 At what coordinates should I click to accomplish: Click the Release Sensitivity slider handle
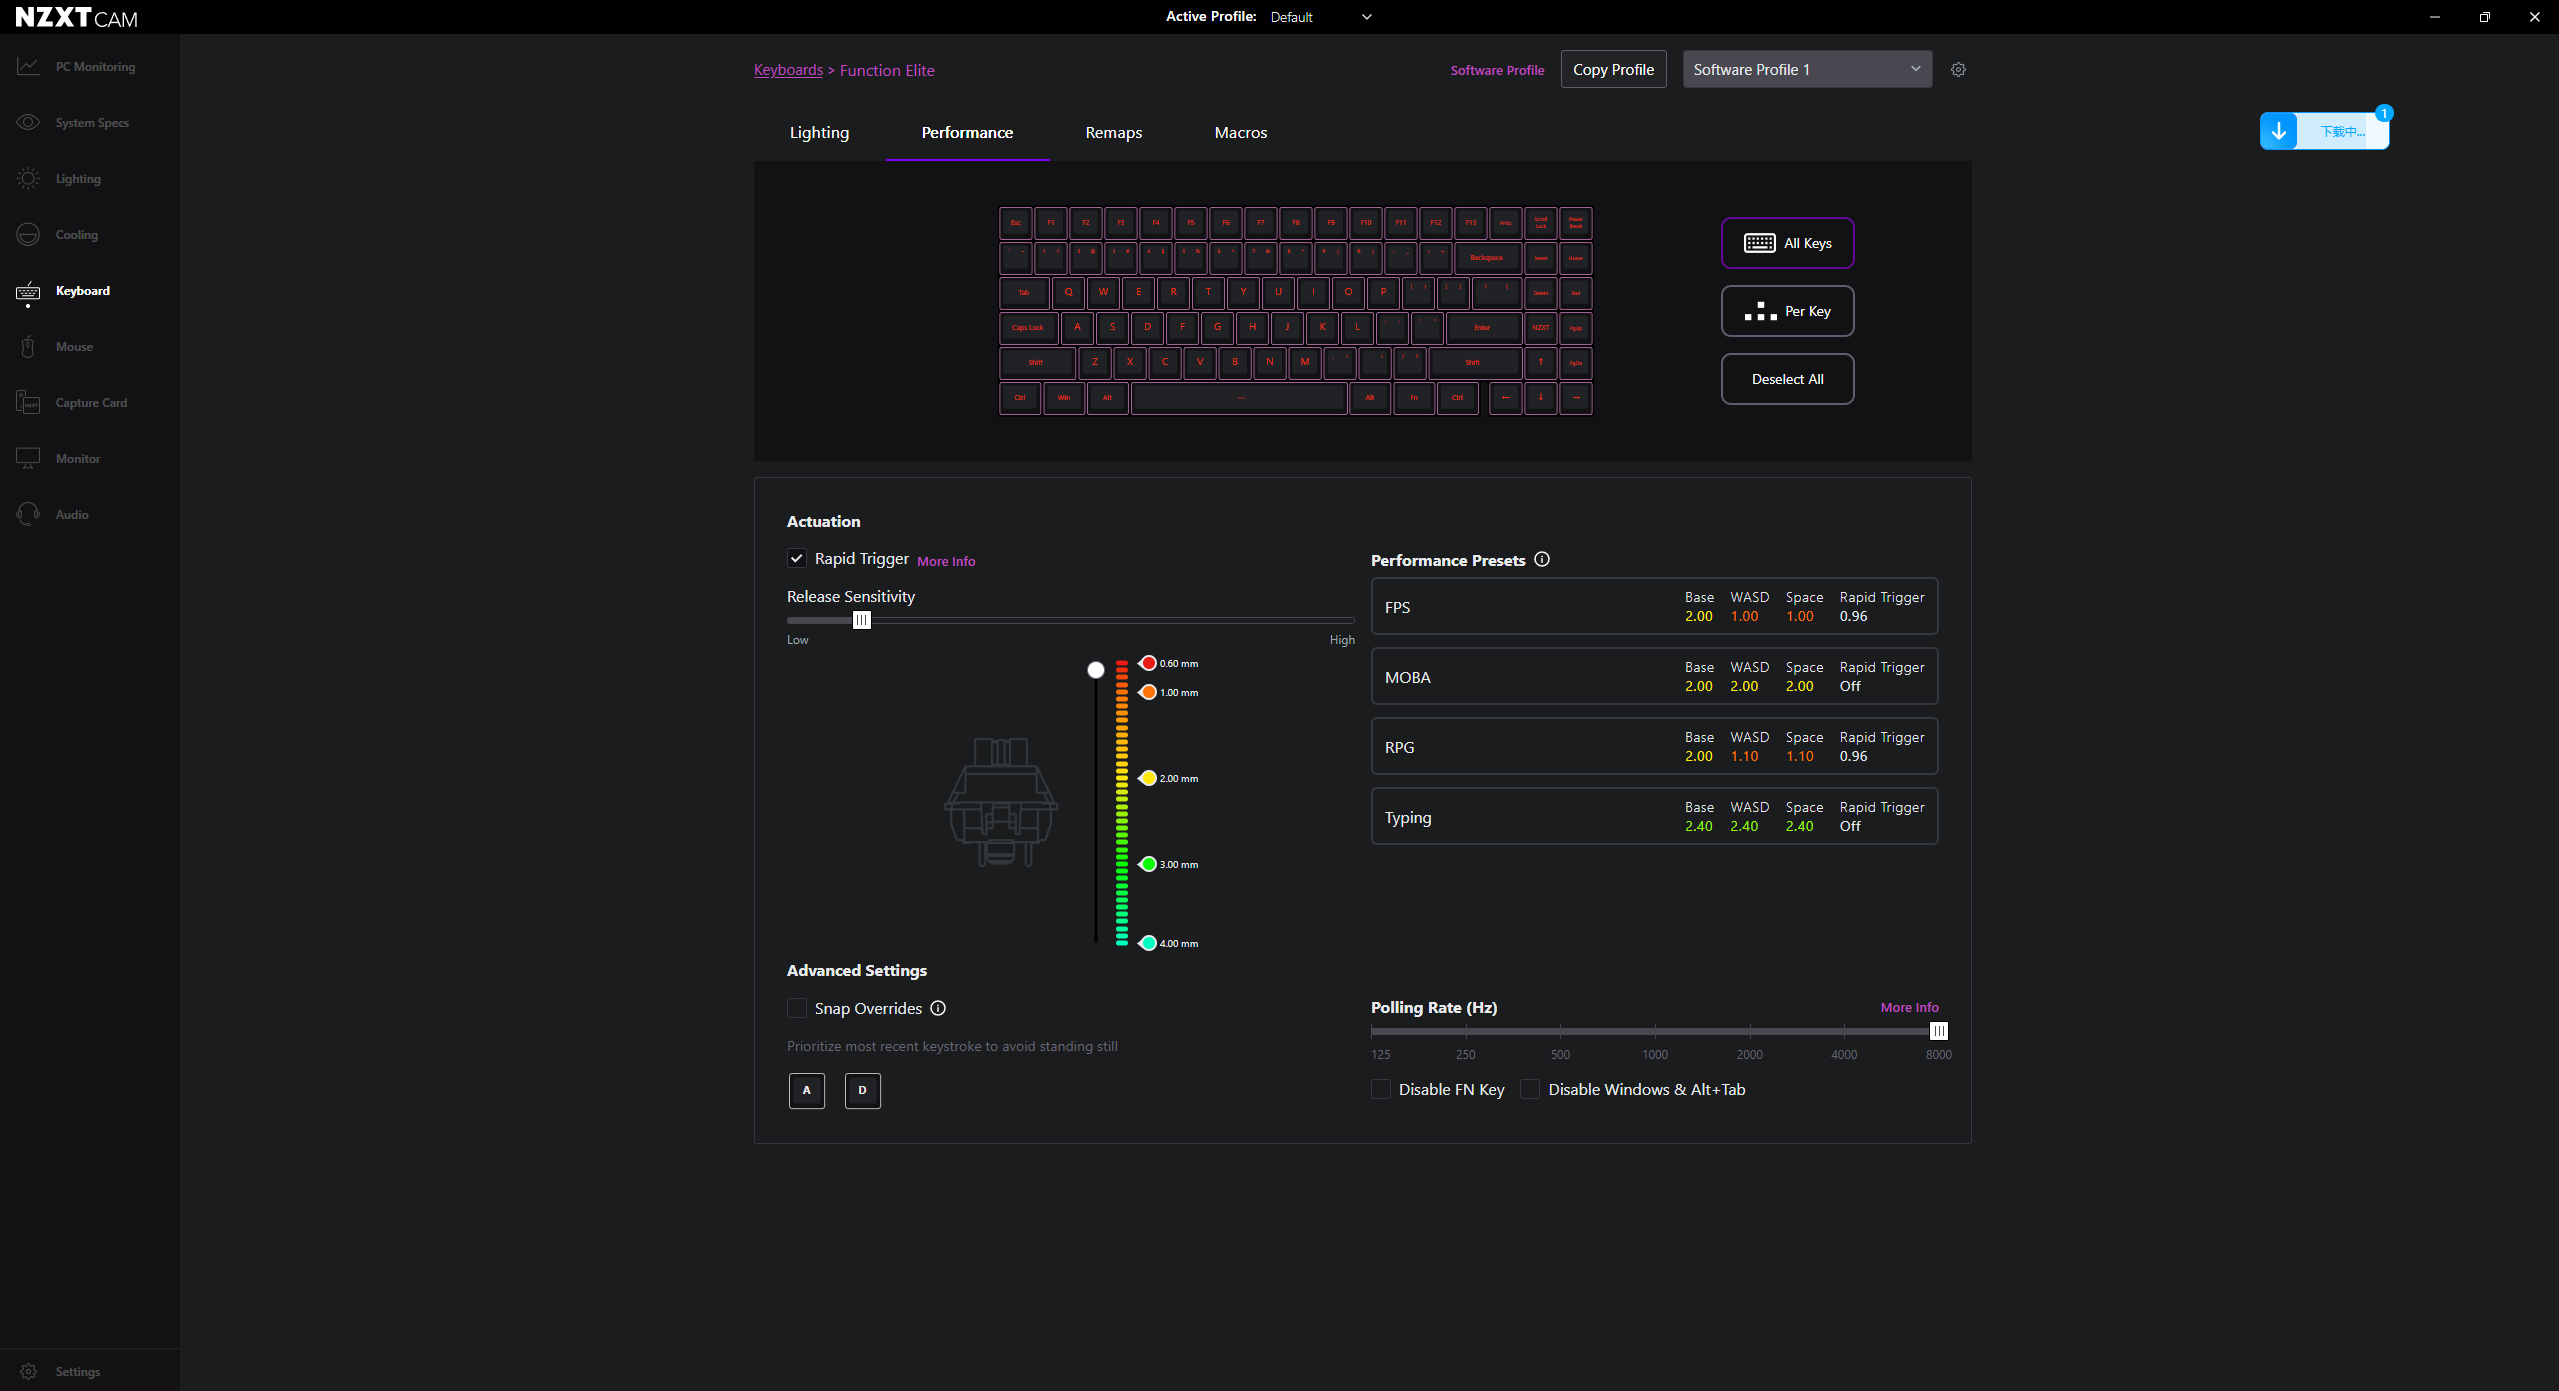click(x=861, y=620)
